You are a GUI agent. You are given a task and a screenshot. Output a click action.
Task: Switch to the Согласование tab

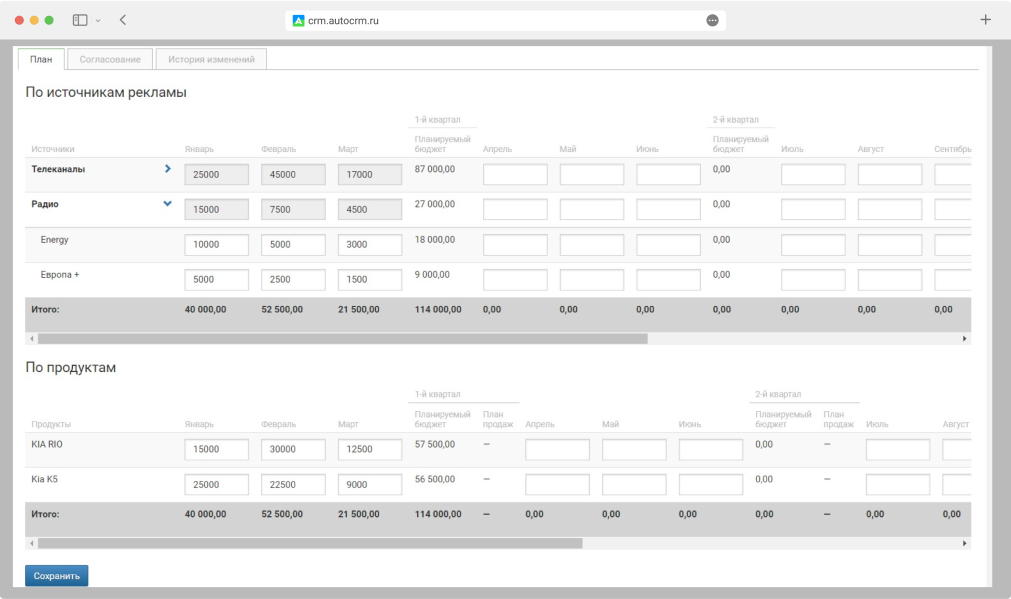tap(110, 59)
